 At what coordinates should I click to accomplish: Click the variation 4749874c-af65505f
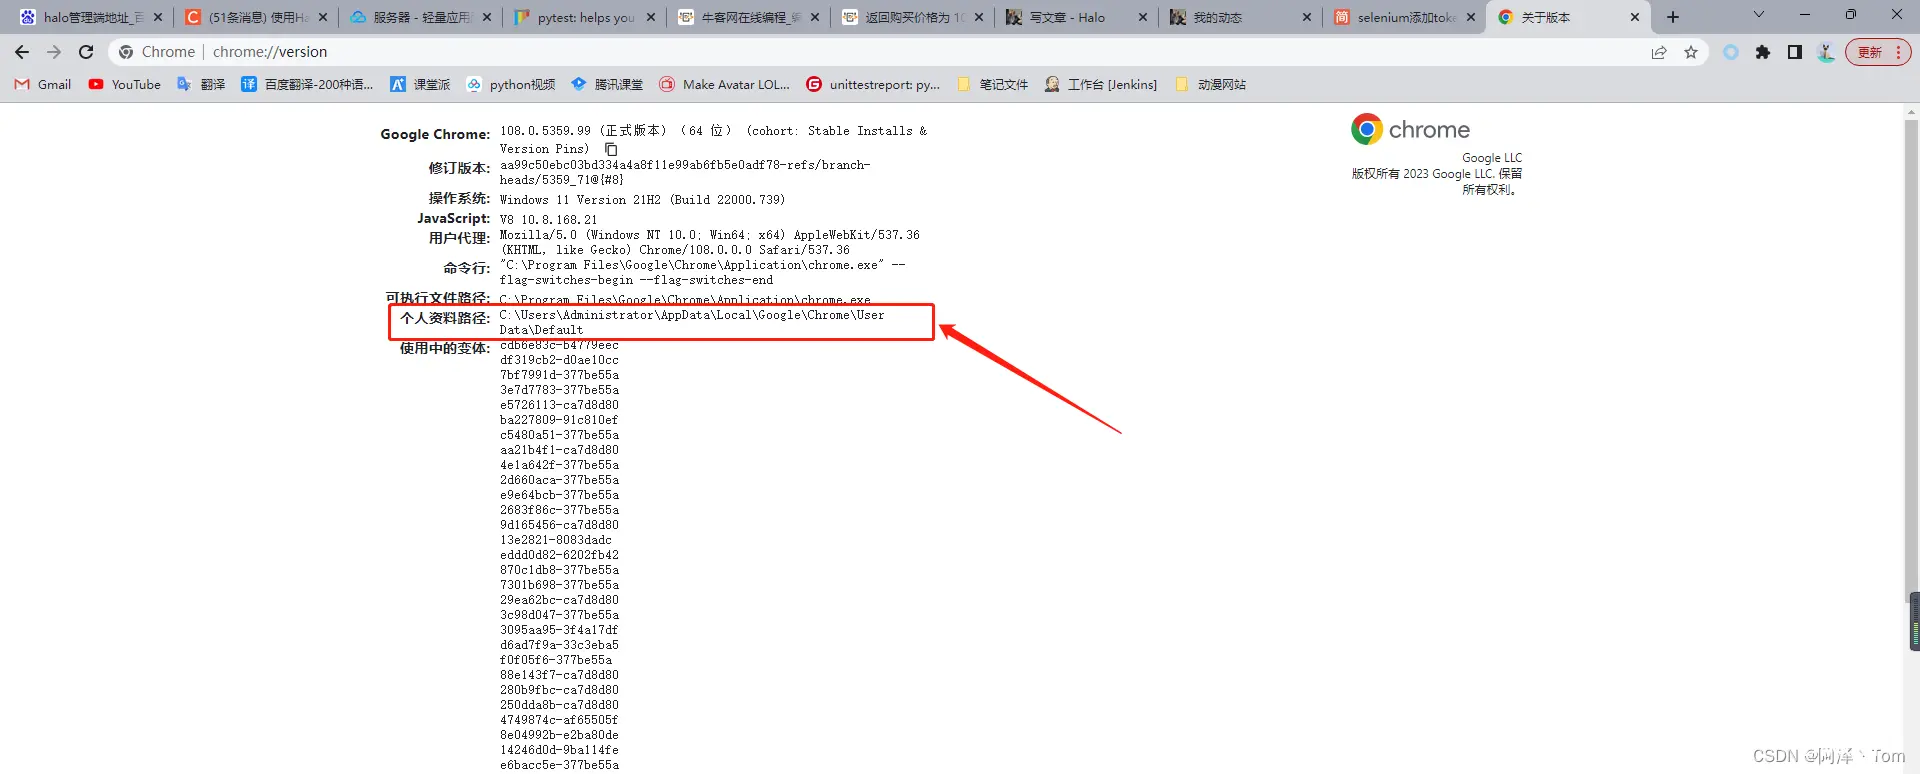(x=559, y=720)
